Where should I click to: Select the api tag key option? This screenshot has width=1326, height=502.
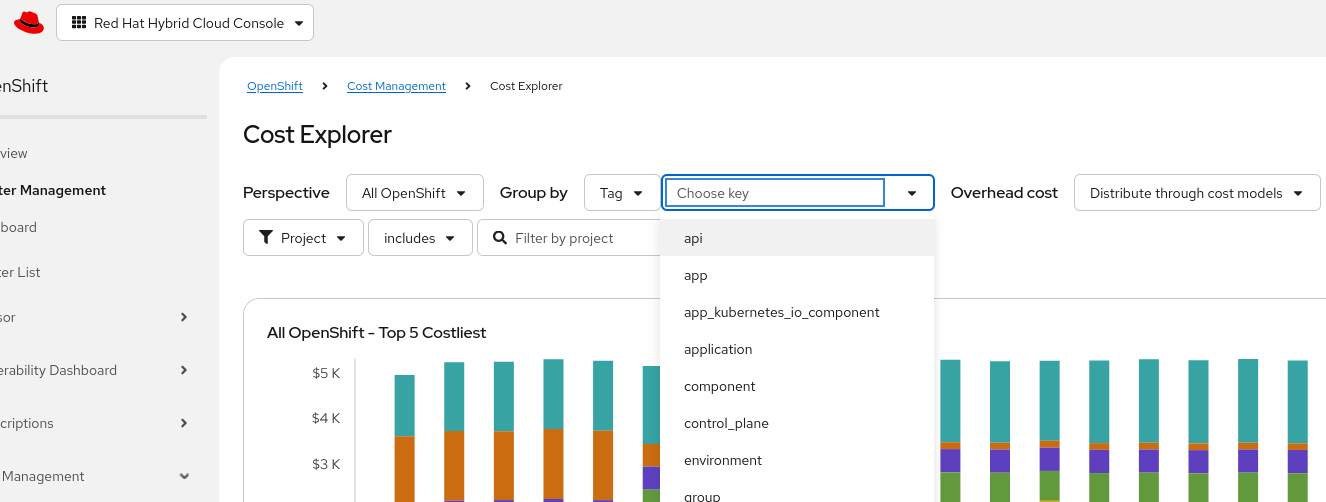coord(694,238)
